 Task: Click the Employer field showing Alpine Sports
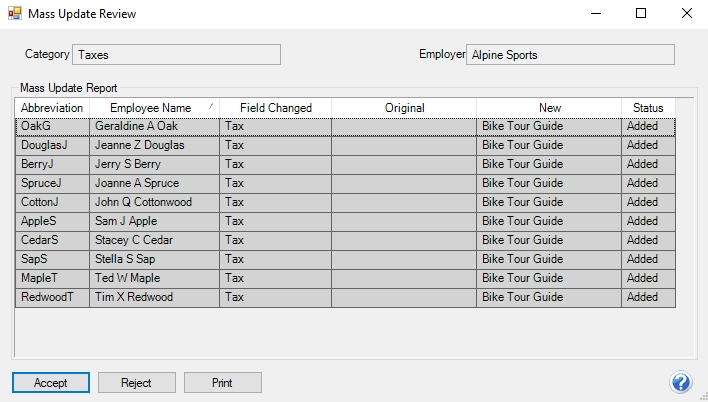tap(570, 55)
